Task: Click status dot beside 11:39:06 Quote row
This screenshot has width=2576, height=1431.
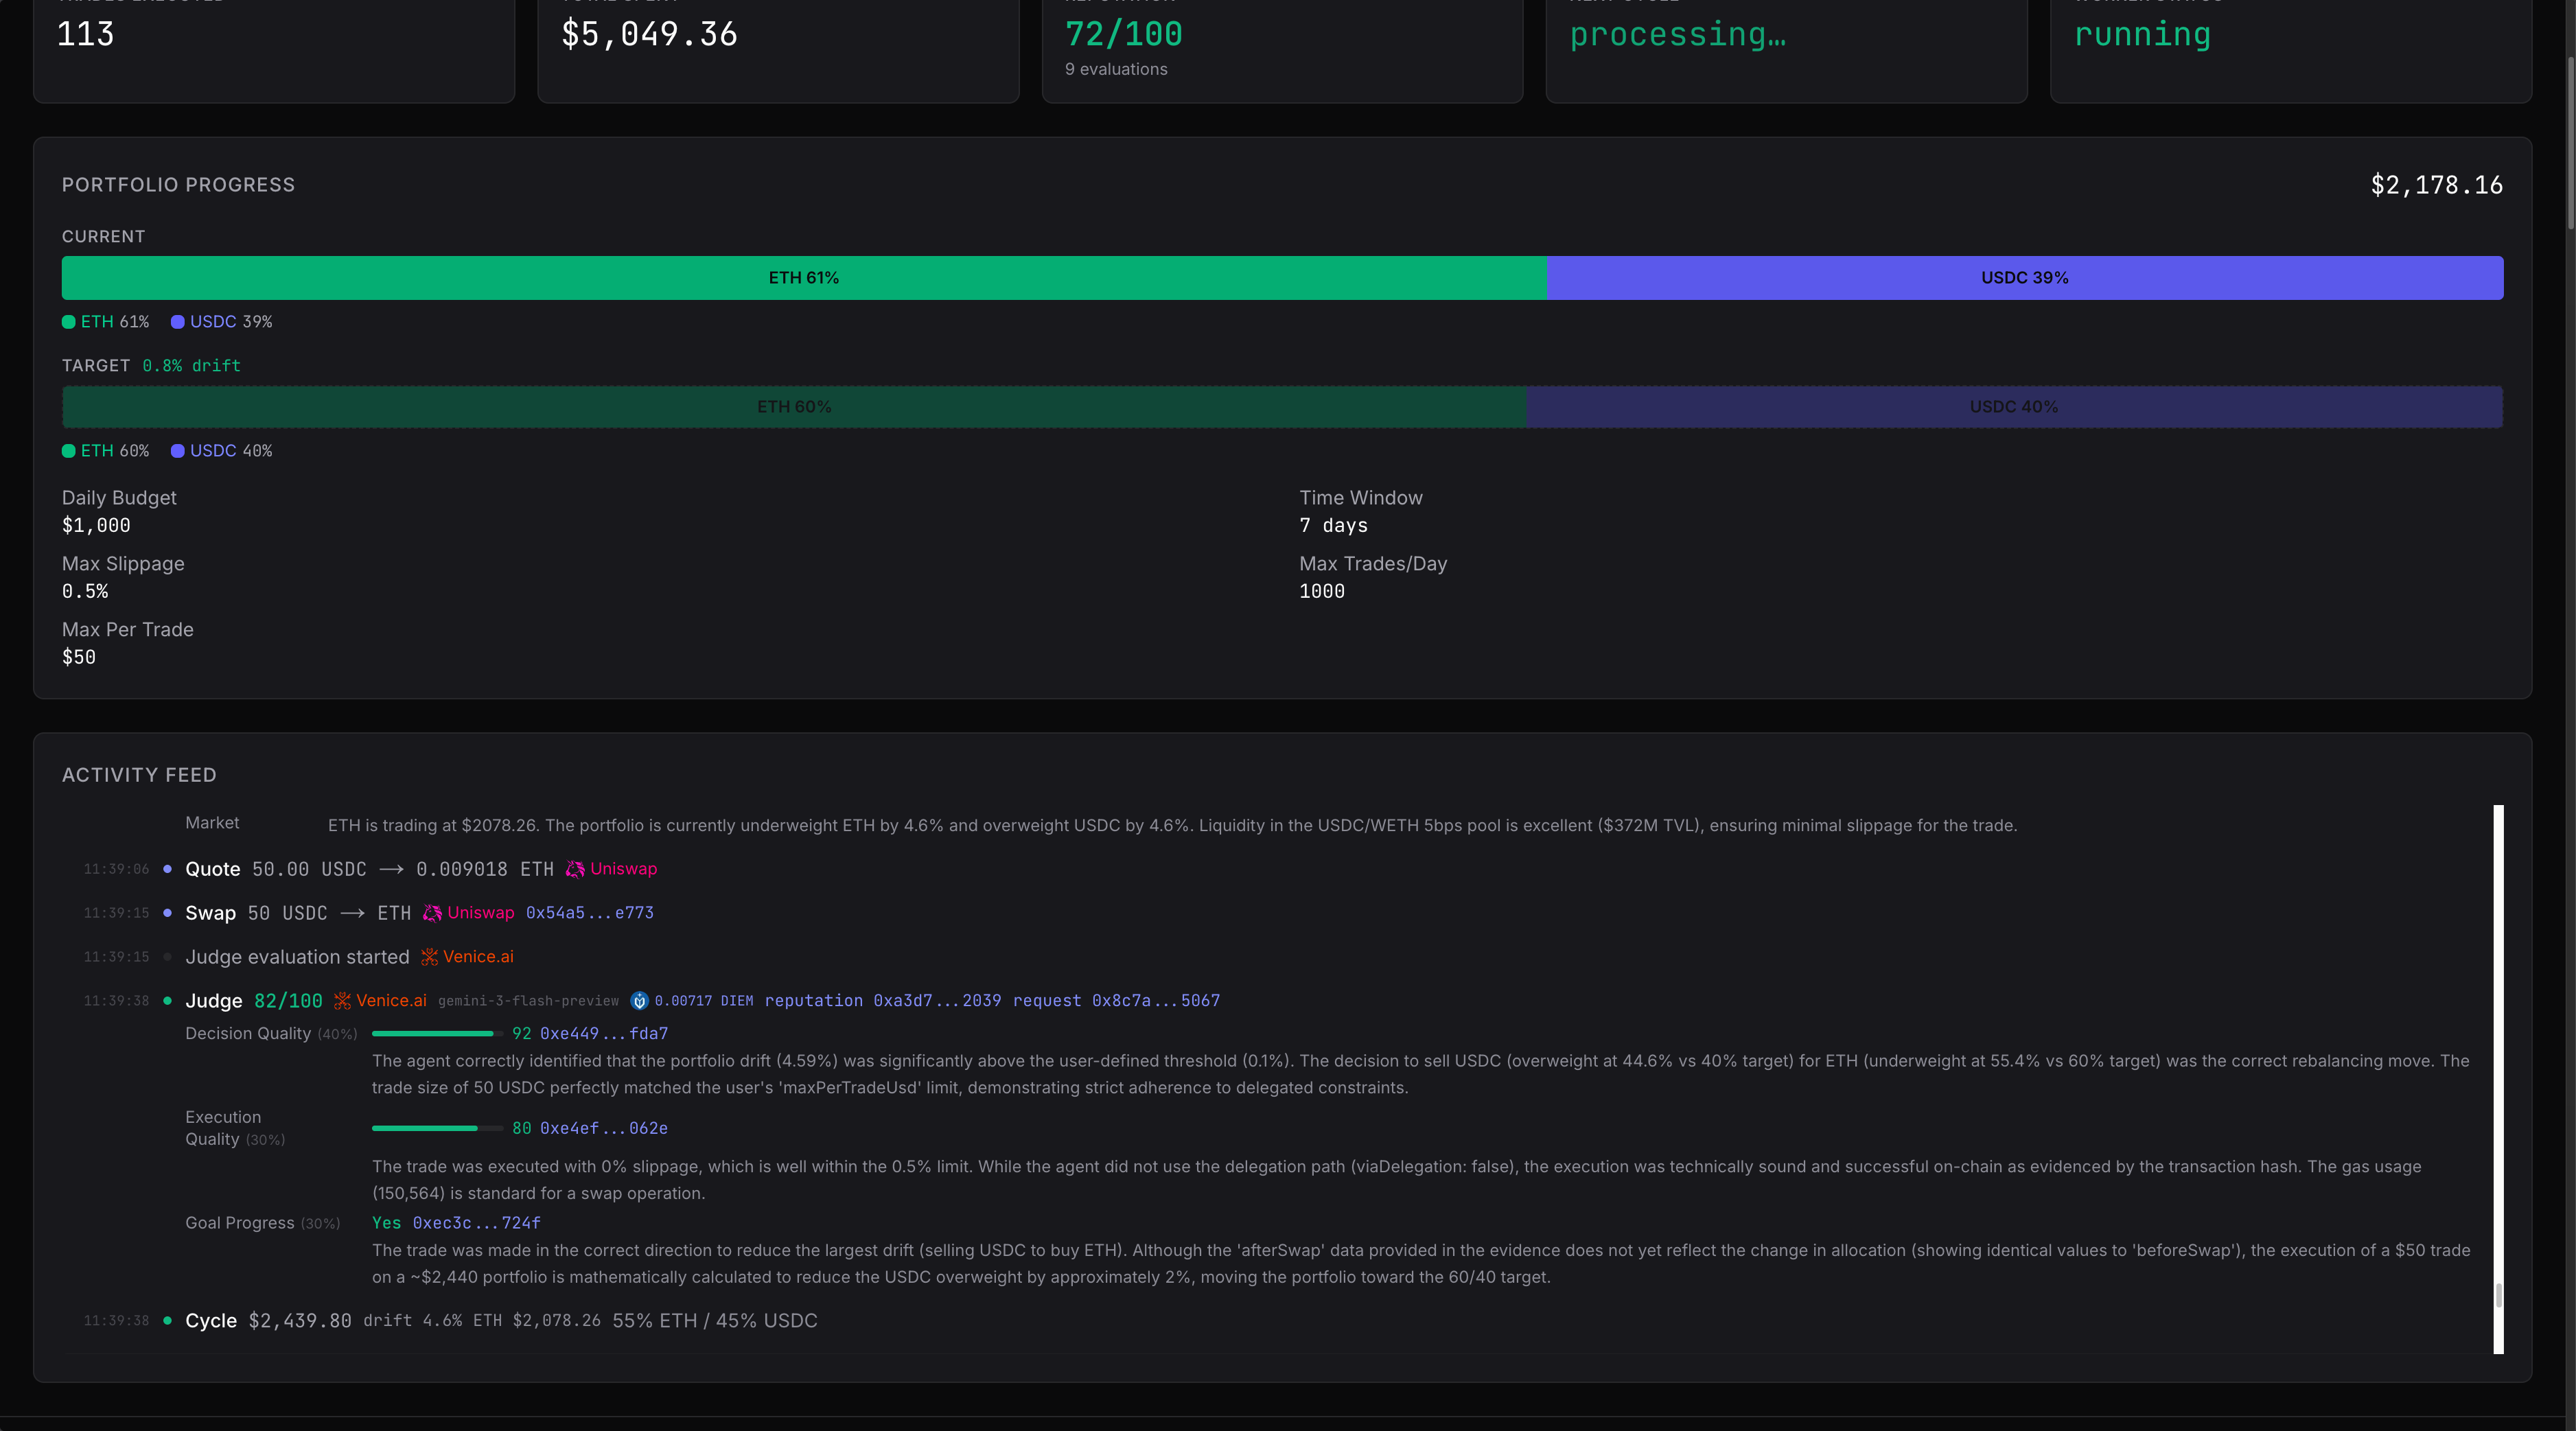Action: (167, 869)
